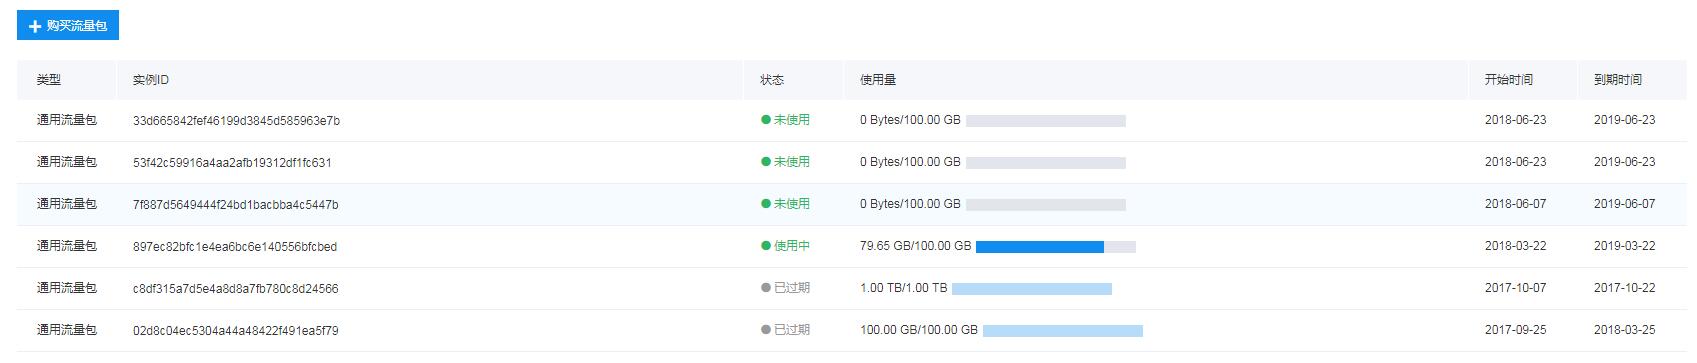Image resolution: width=1697 pixels, height=363 pixels.
Task: Click start date 2018-06-23 in row 33d665842fef
Action: [x=1516, y=120]
